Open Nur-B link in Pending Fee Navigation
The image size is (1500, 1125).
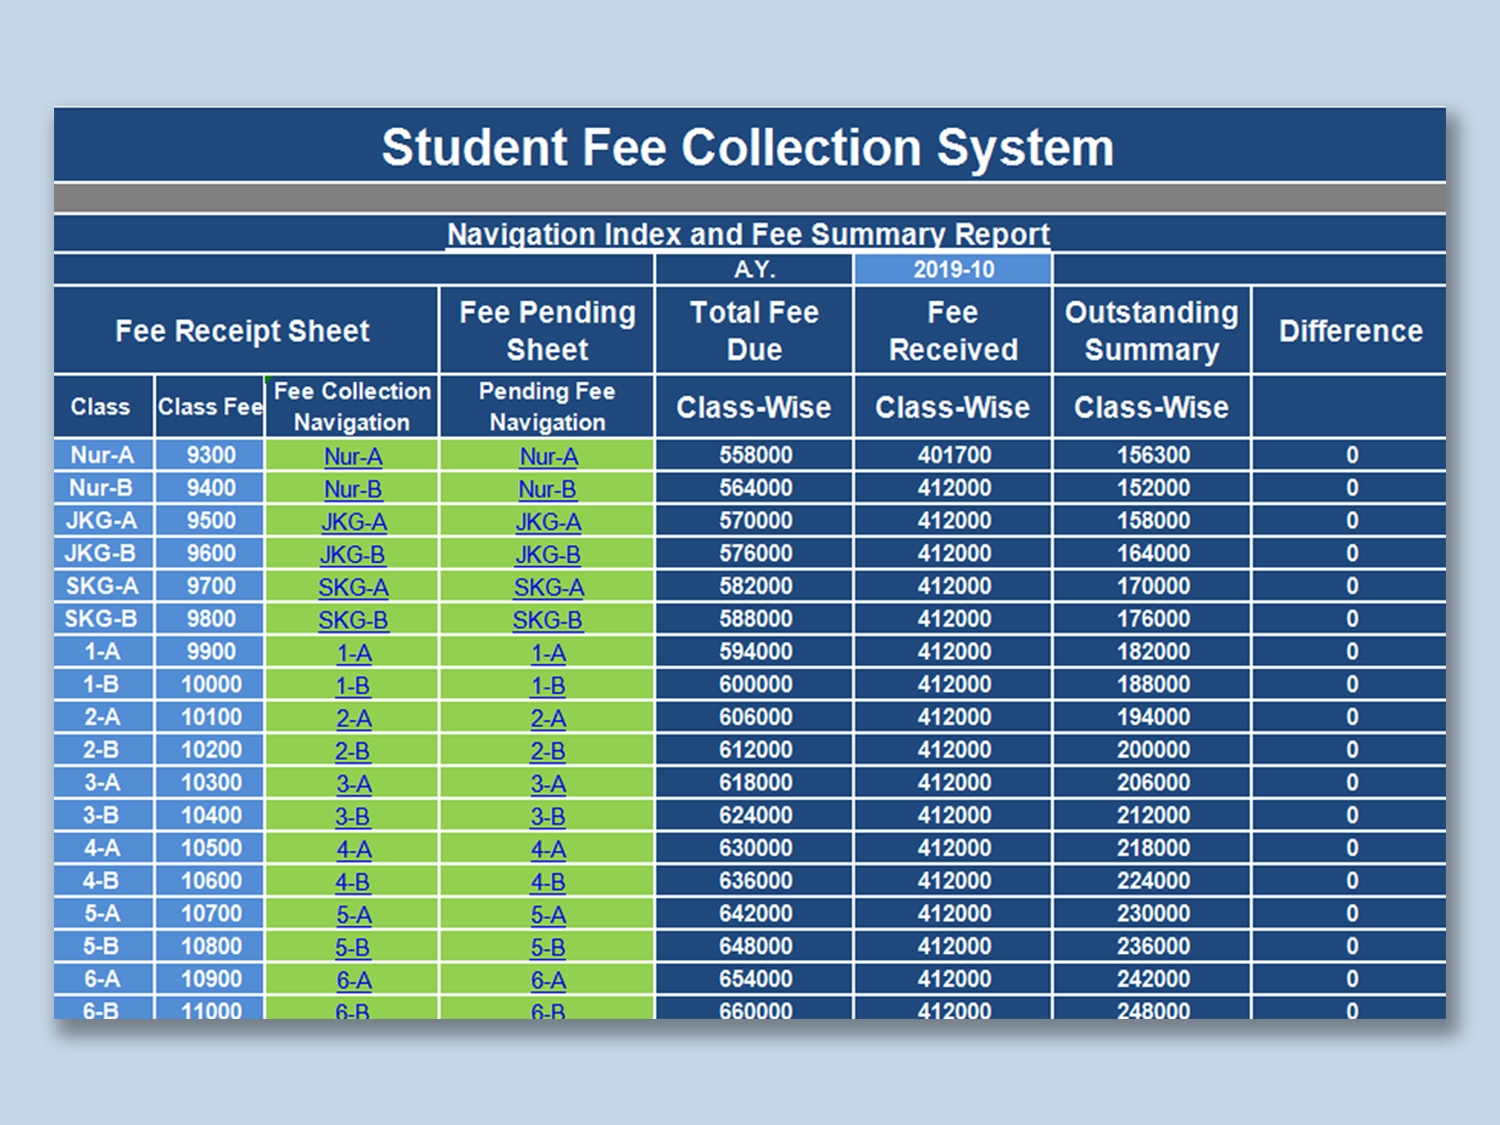tap(547, 490)
